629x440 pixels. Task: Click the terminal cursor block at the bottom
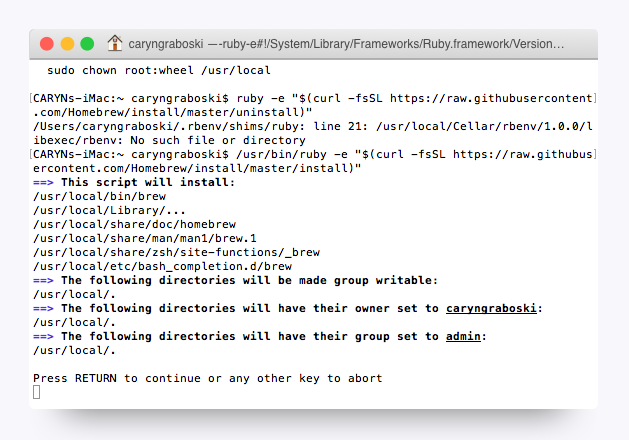[x=37, y=392]
